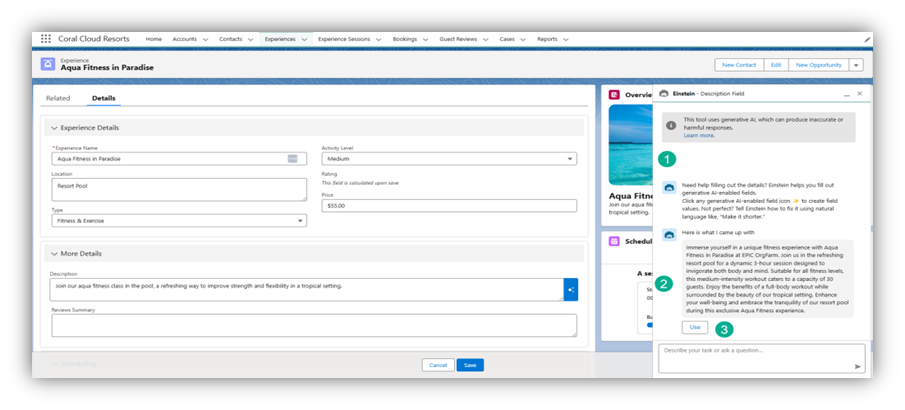The height and width of the screenshot is (410, 905).
Task: Open the Accounts tab dropdown chevron
Action: click(205, 39)
